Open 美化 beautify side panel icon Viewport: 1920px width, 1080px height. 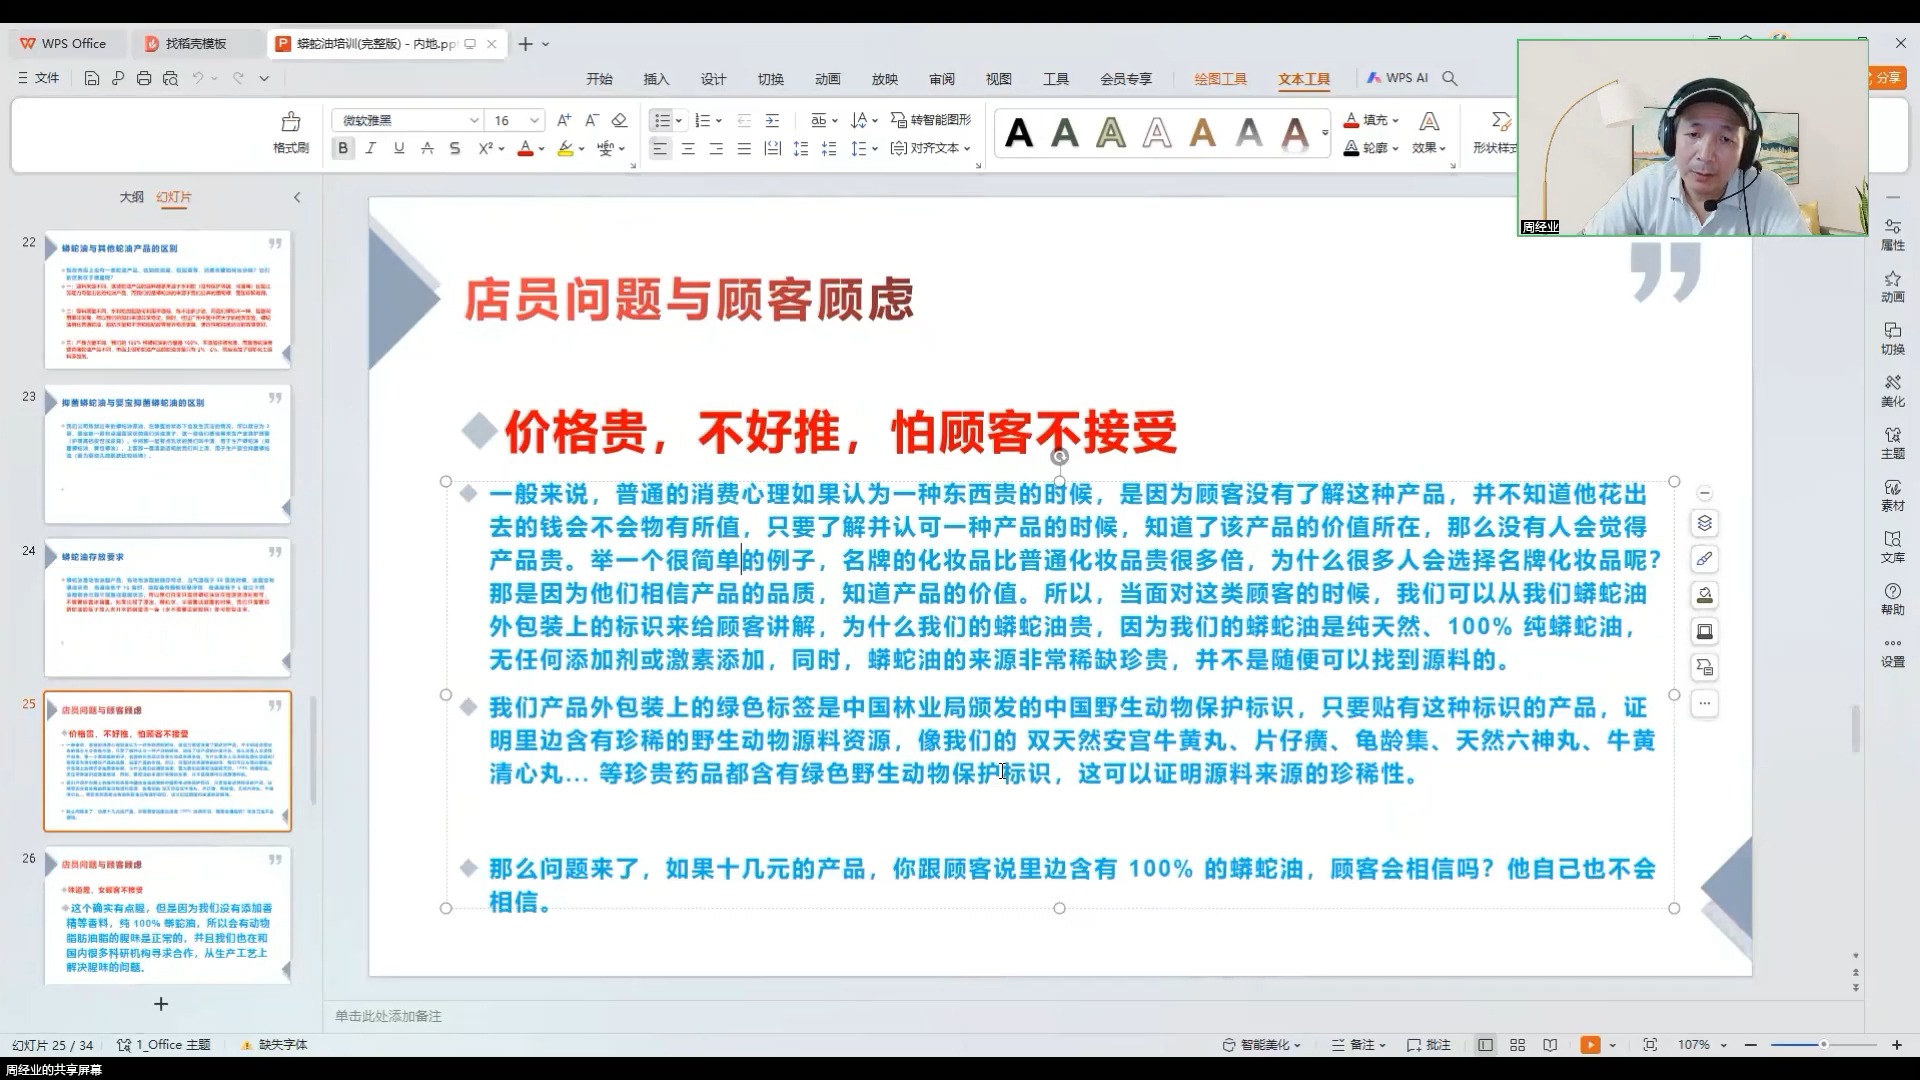[1892, 391]
